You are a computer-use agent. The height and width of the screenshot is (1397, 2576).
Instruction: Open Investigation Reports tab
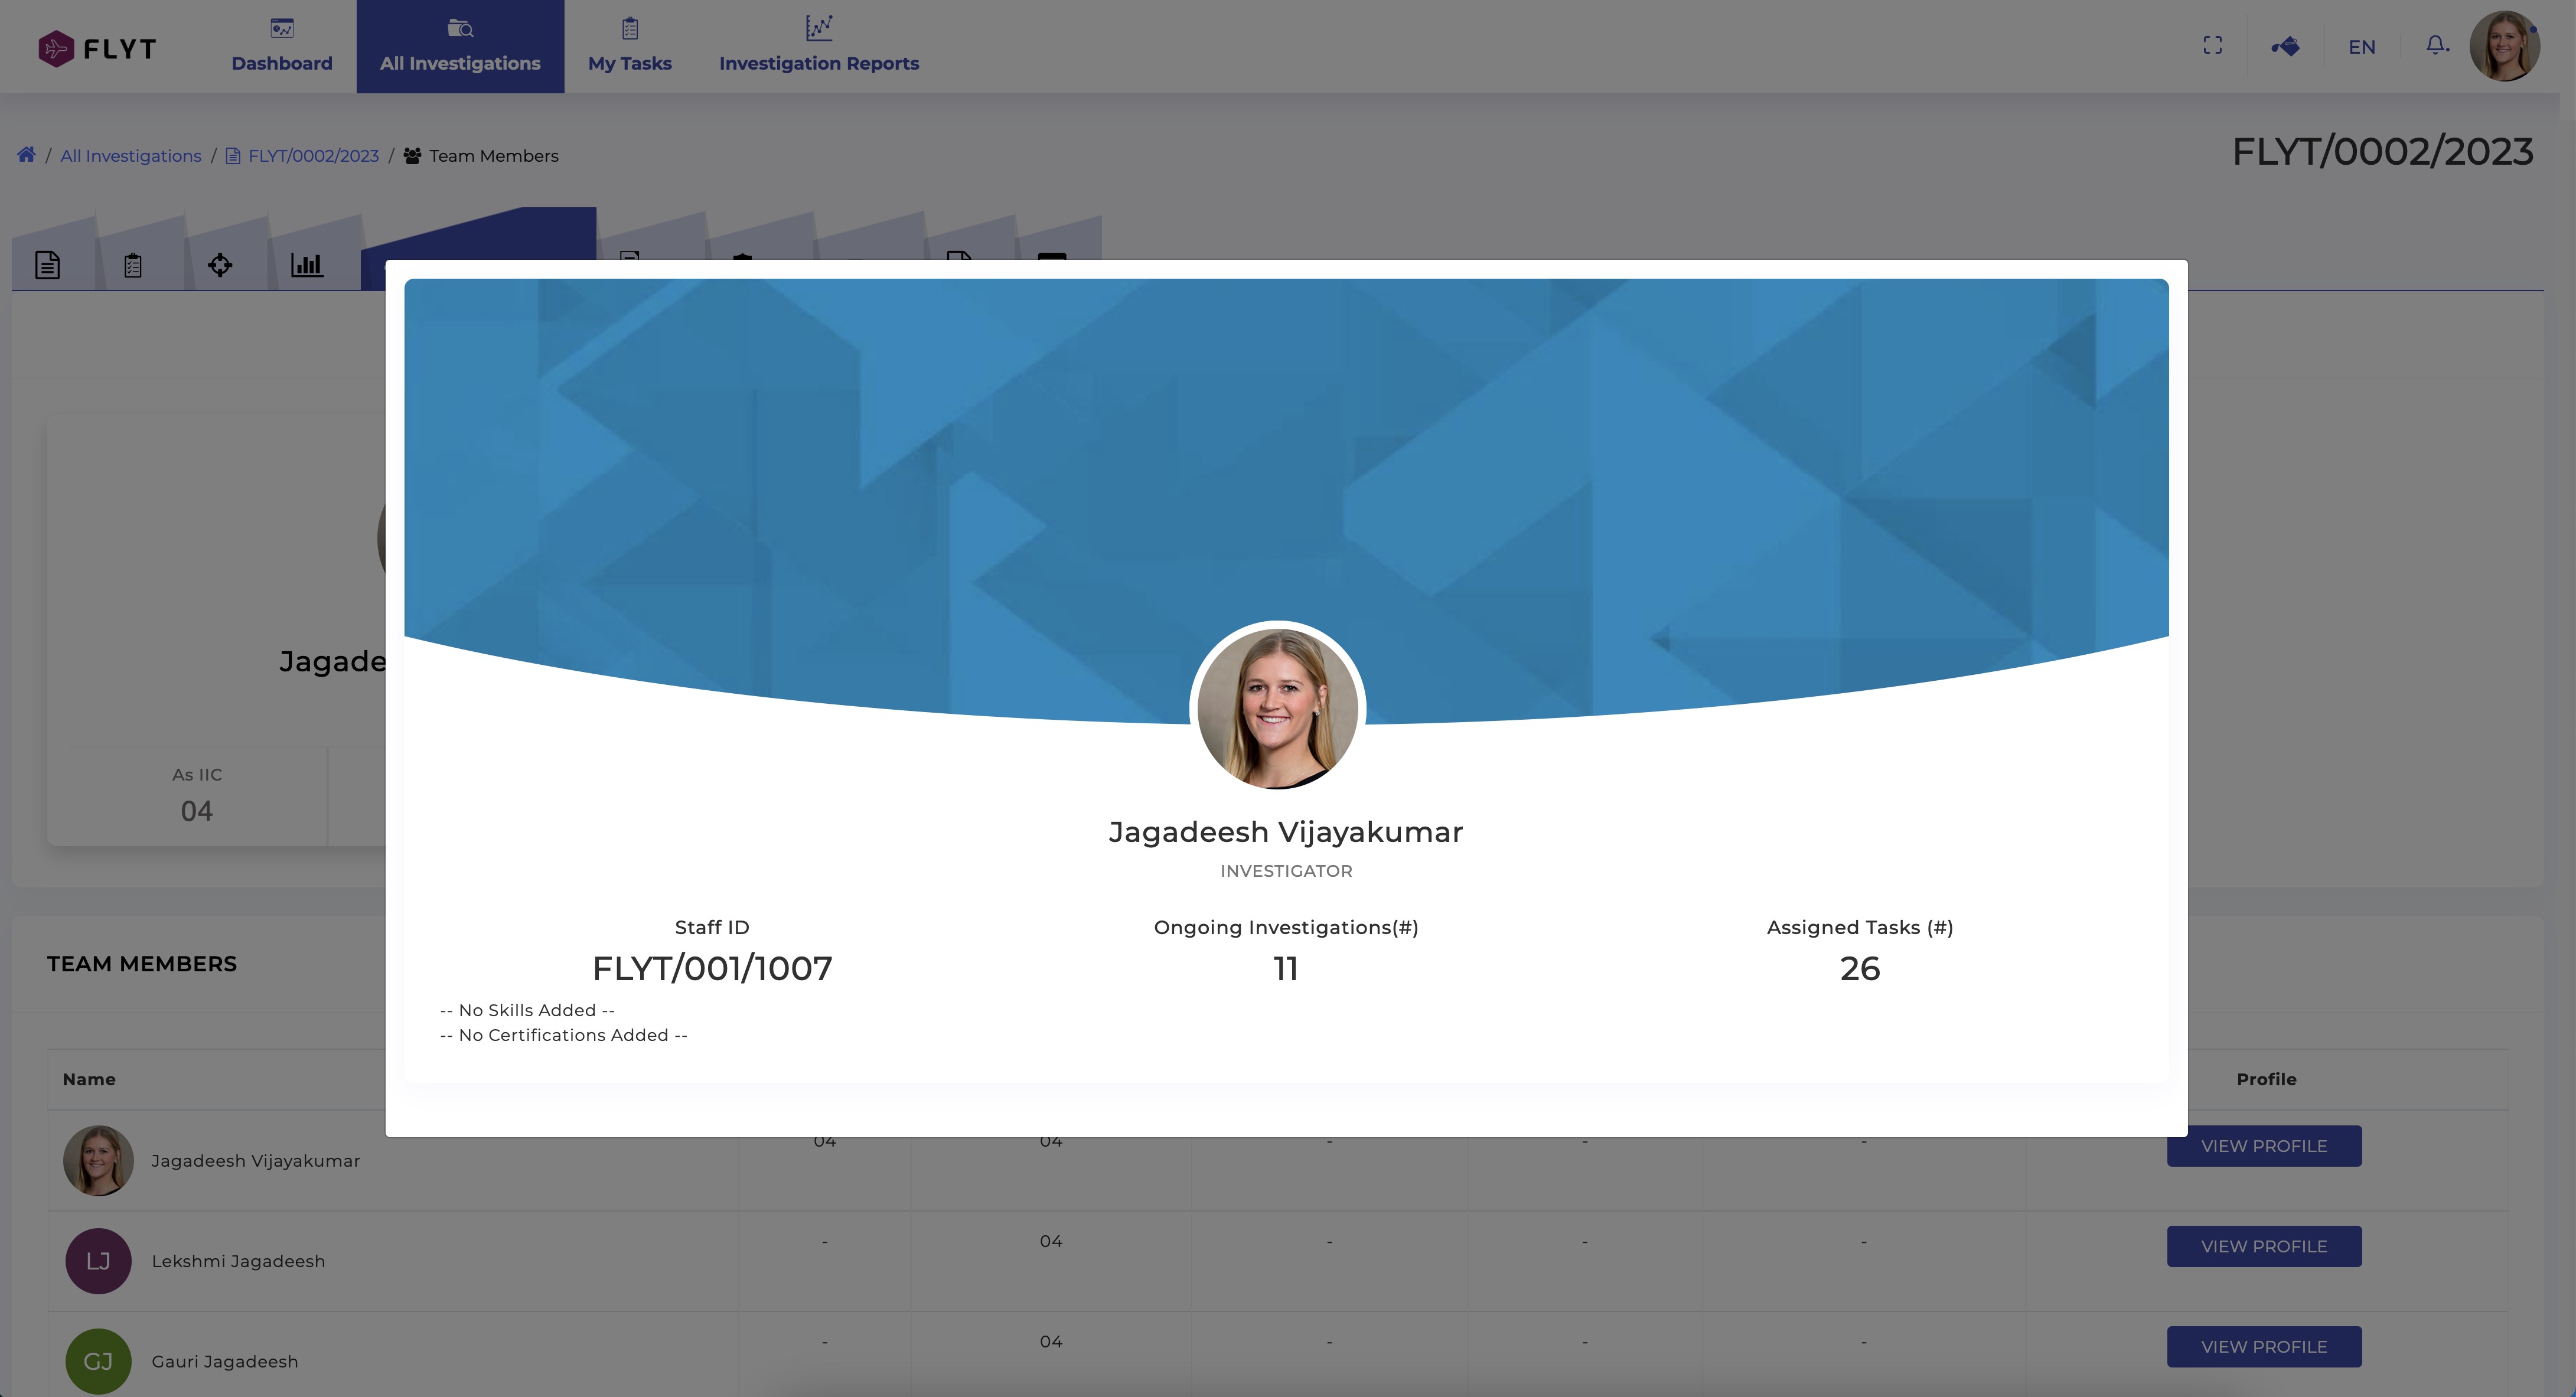[818, 47]
